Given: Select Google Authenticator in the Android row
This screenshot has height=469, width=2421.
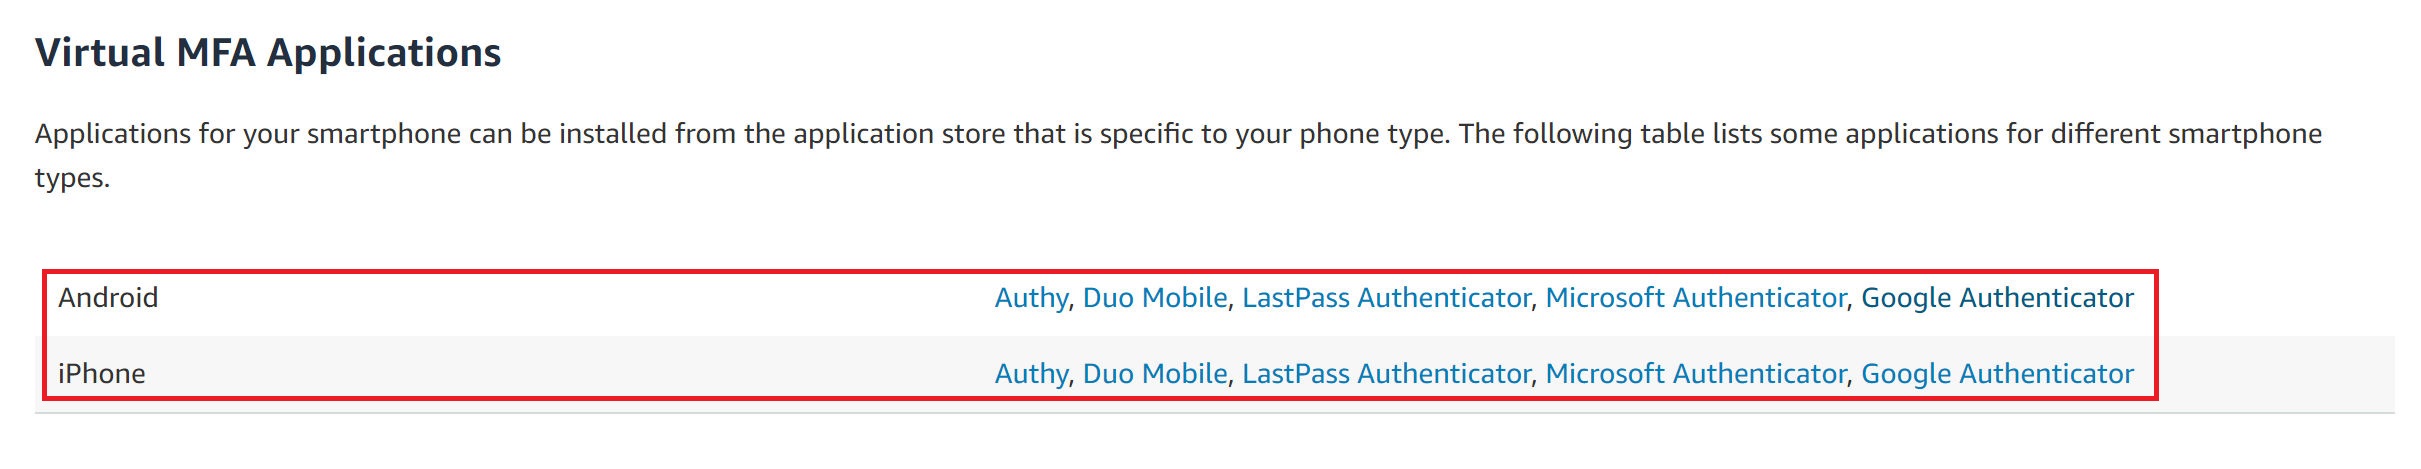Looking at the screenshot, I should click(x=1997, y=298).
